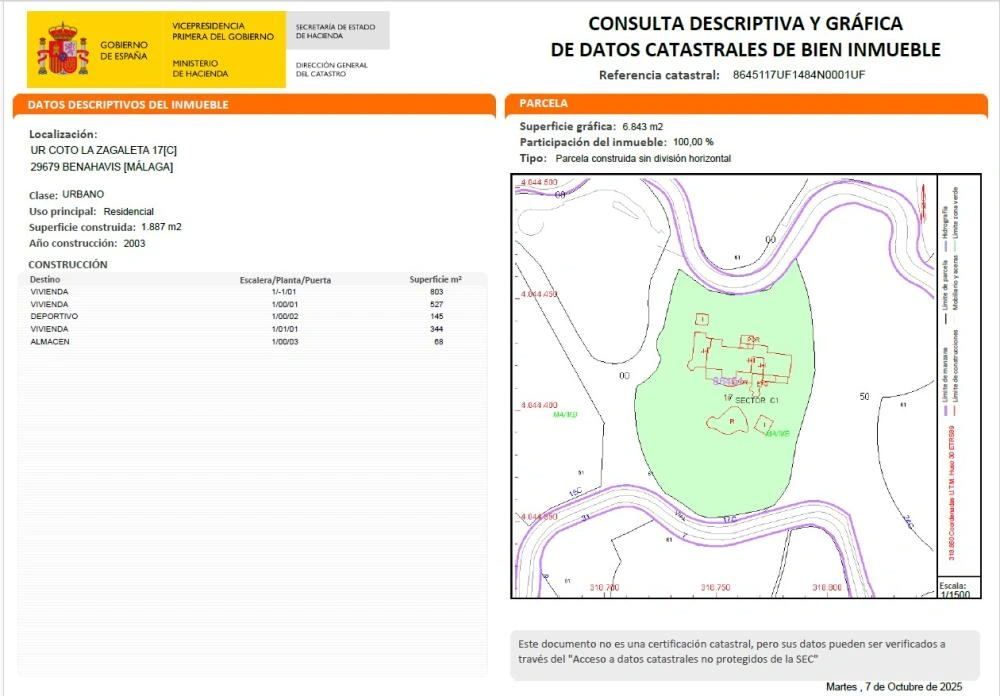Image resolution: width=1000 pixels, height=696 pixels.
Task: Click the red main building outline on map
Action: 740,360
